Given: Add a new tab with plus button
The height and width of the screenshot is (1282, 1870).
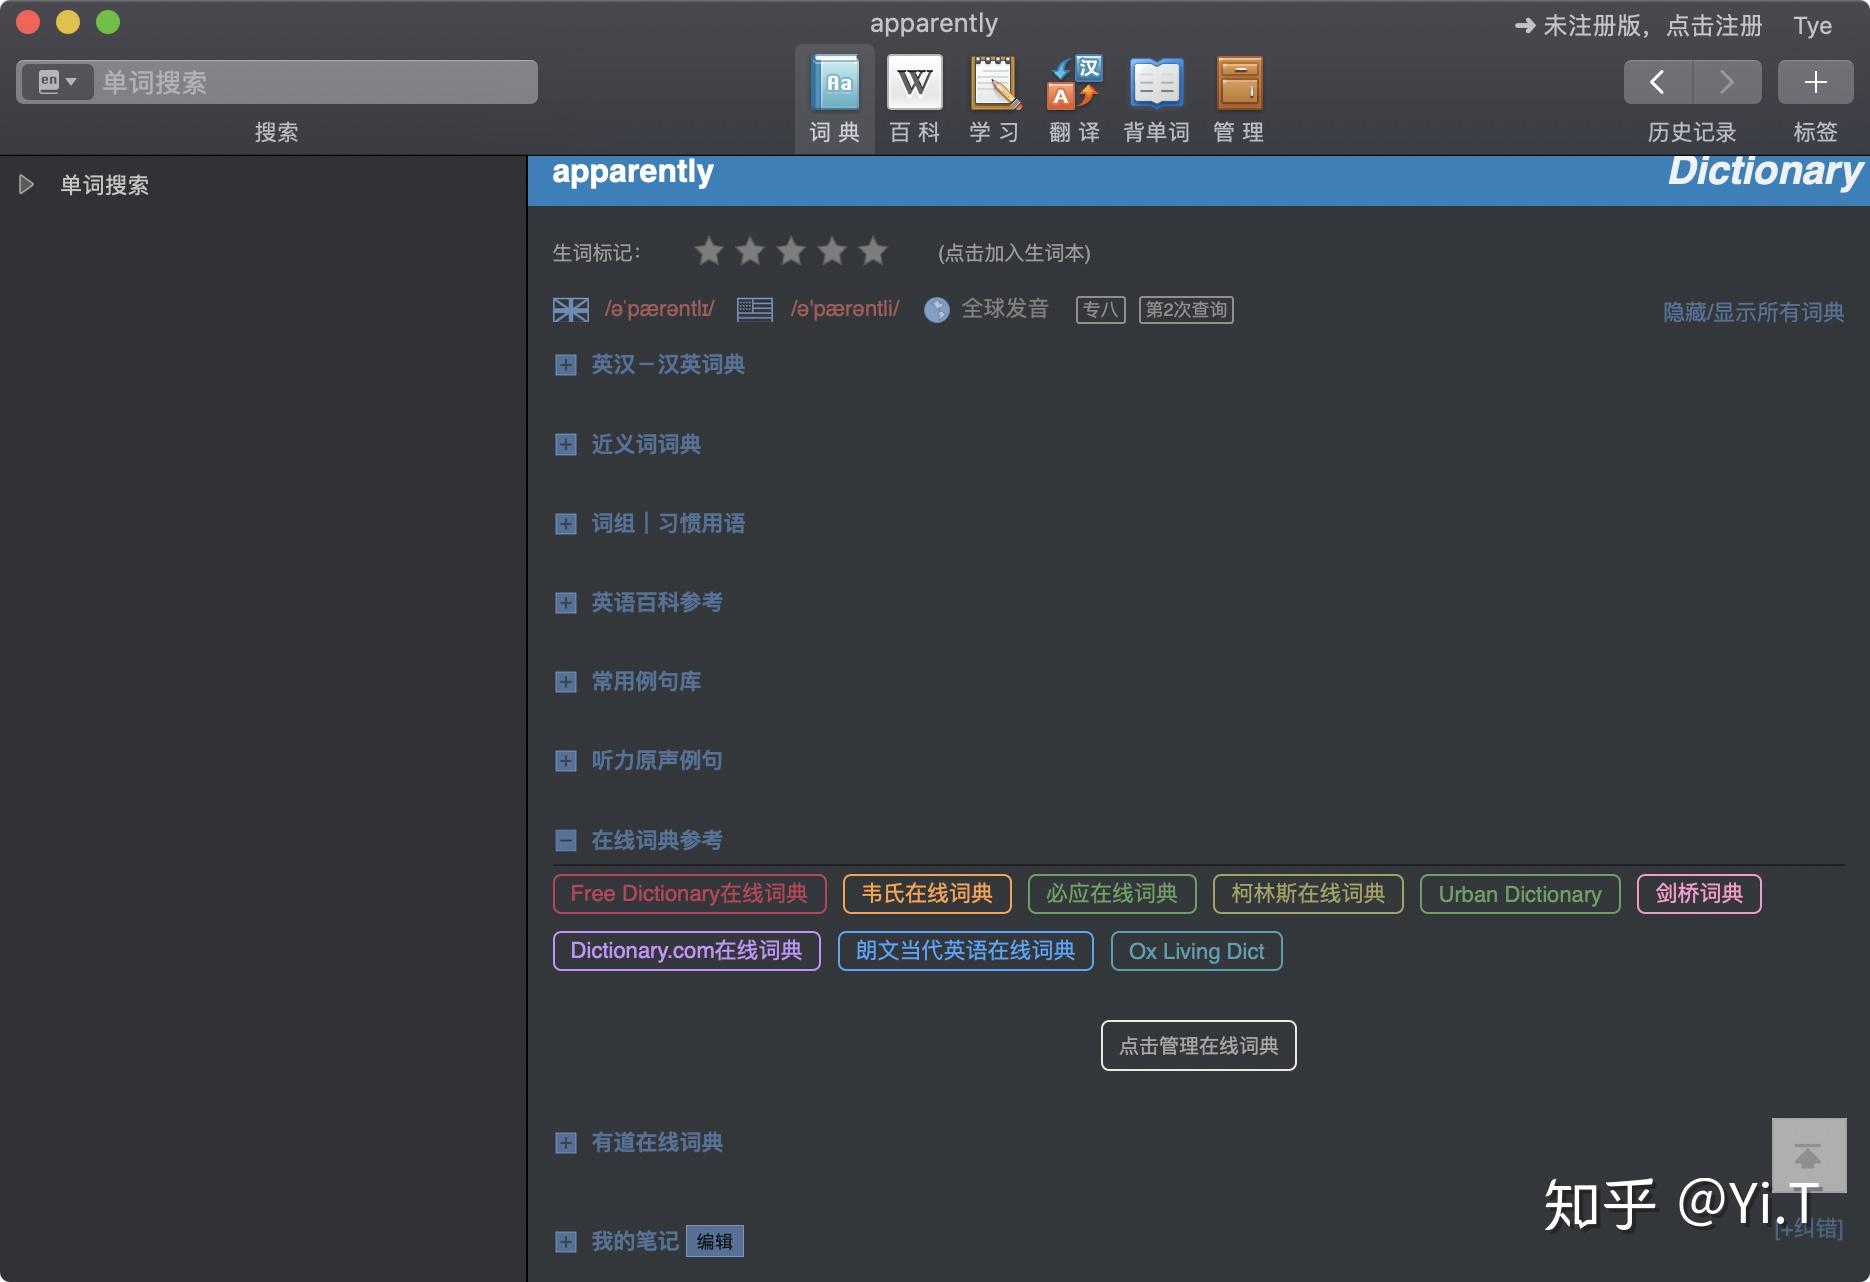Looking at the screenshot, I should (1815, 82).
